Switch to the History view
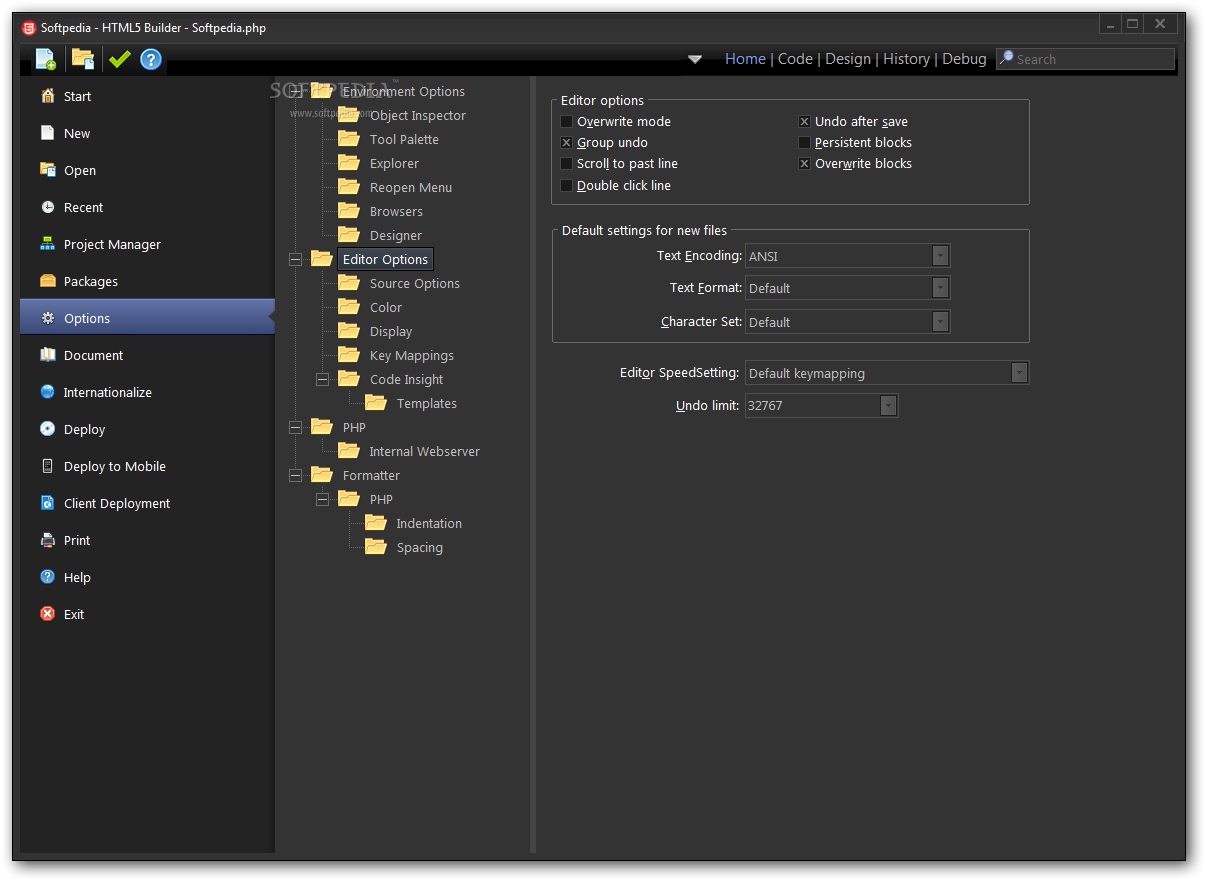 (907, 59)
